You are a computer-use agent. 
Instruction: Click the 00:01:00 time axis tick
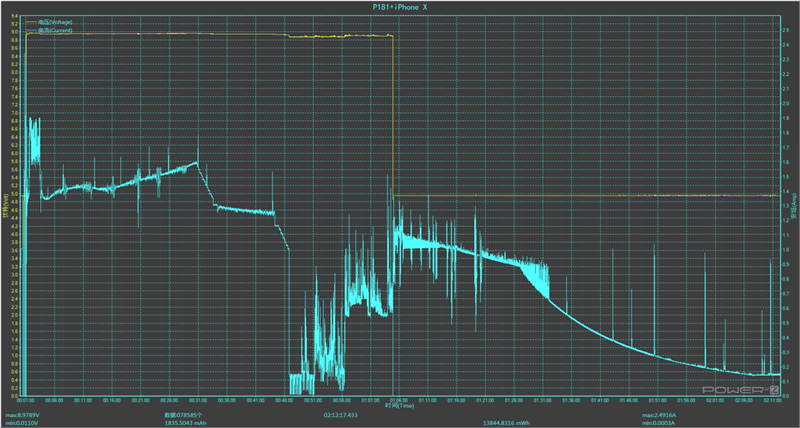coord(26,400)
